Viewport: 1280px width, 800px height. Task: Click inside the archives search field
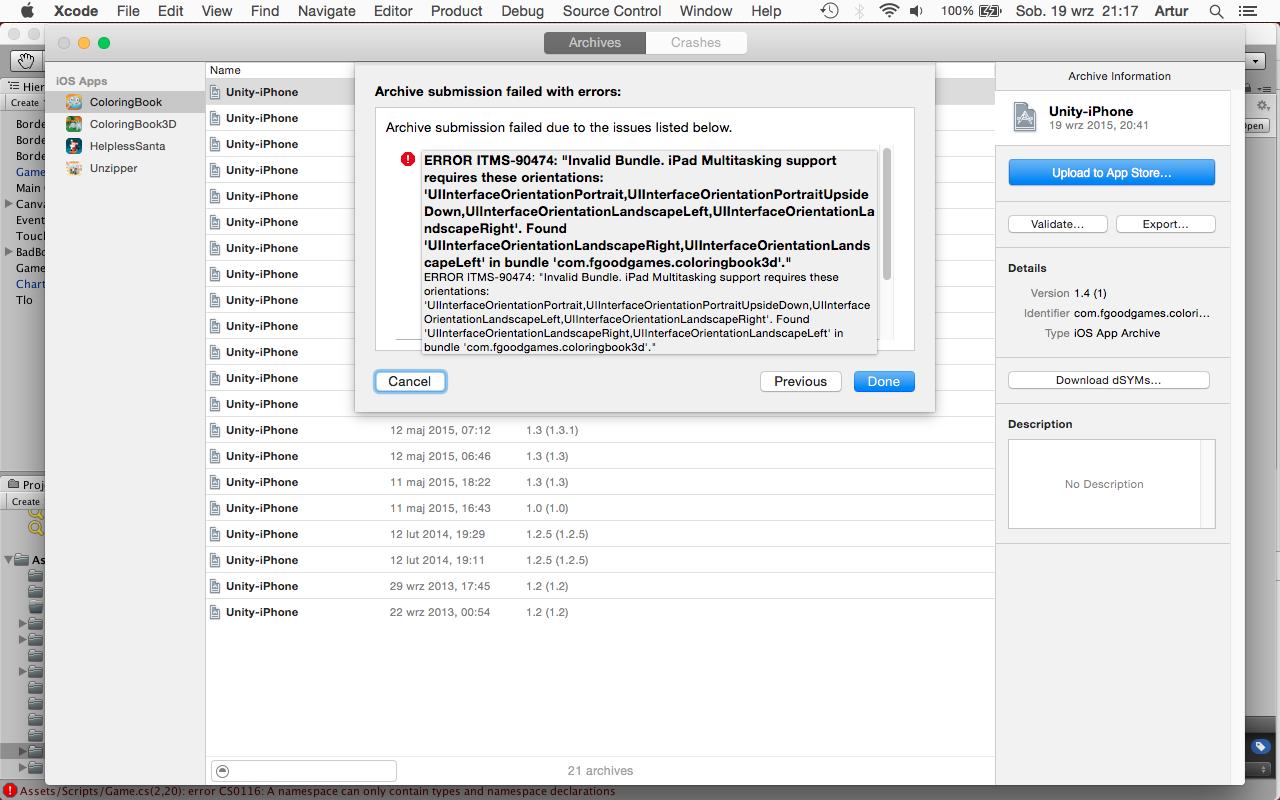pyautogui.click(x=310, y=771)
